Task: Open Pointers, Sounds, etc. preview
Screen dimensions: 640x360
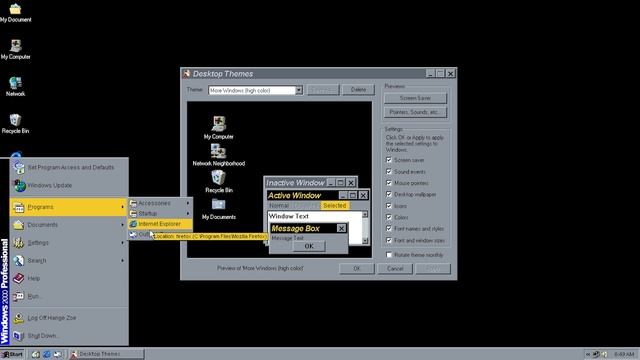Action: [x=415, y=112]
